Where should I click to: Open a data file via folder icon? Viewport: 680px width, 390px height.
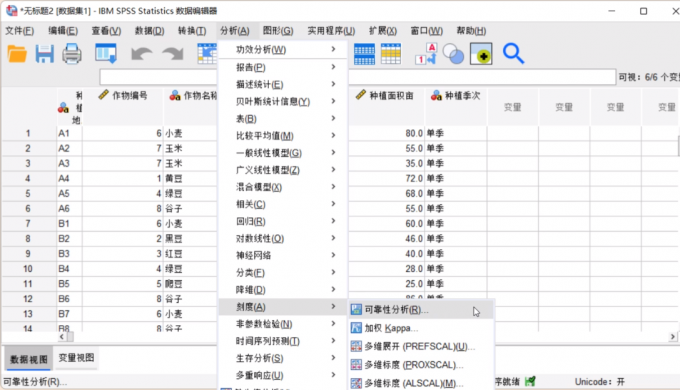click(x=17, y=54)
